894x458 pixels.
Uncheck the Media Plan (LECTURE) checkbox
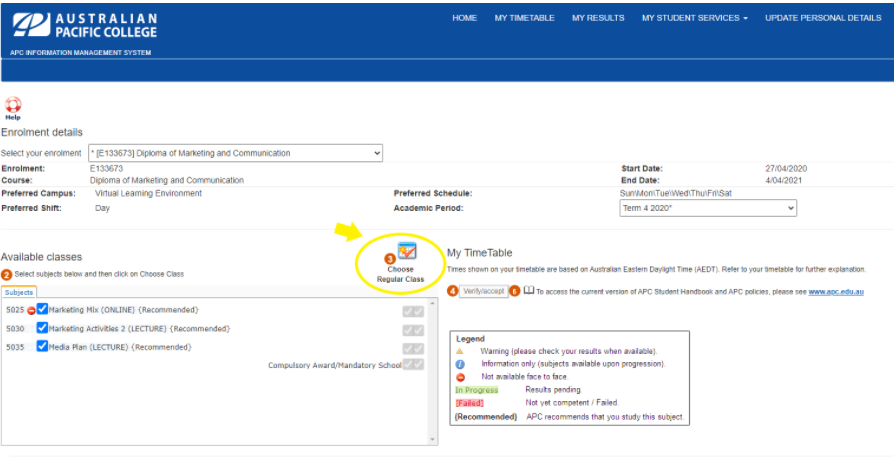click(42, 346)
